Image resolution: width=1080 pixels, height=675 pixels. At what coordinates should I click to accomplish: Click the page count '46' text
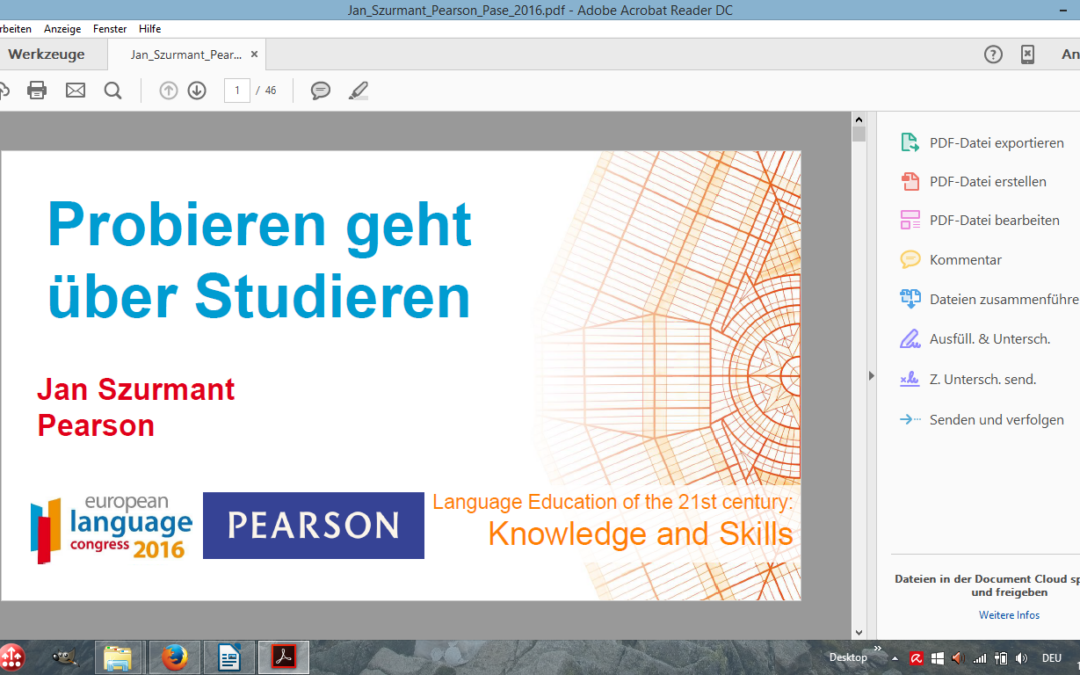click(x=271, y=90)
